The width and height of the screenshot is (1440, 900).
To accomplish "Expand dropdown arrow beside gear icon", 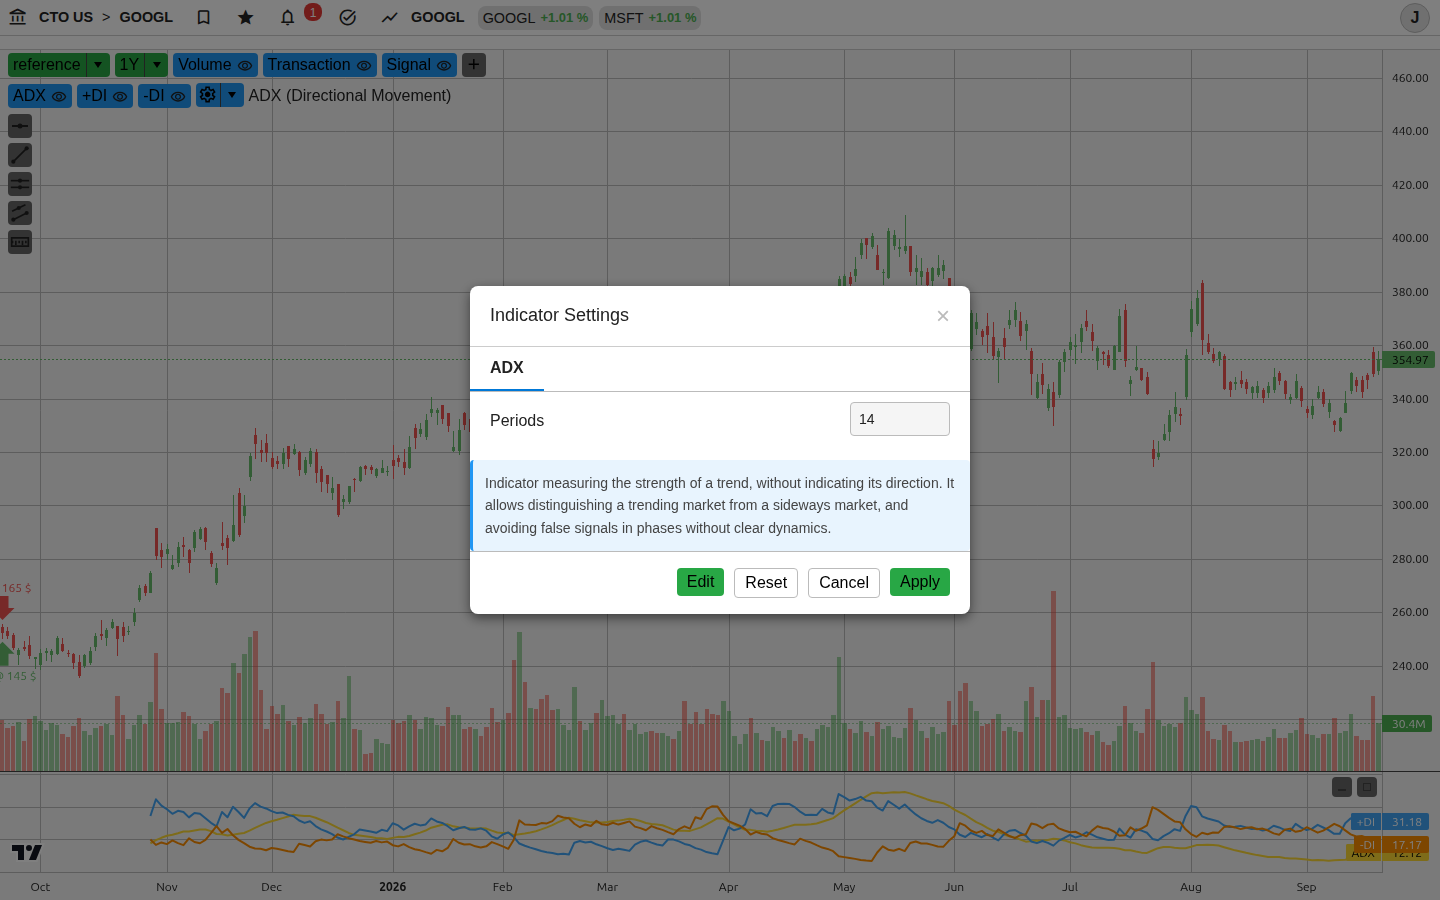I will (232, 95).
